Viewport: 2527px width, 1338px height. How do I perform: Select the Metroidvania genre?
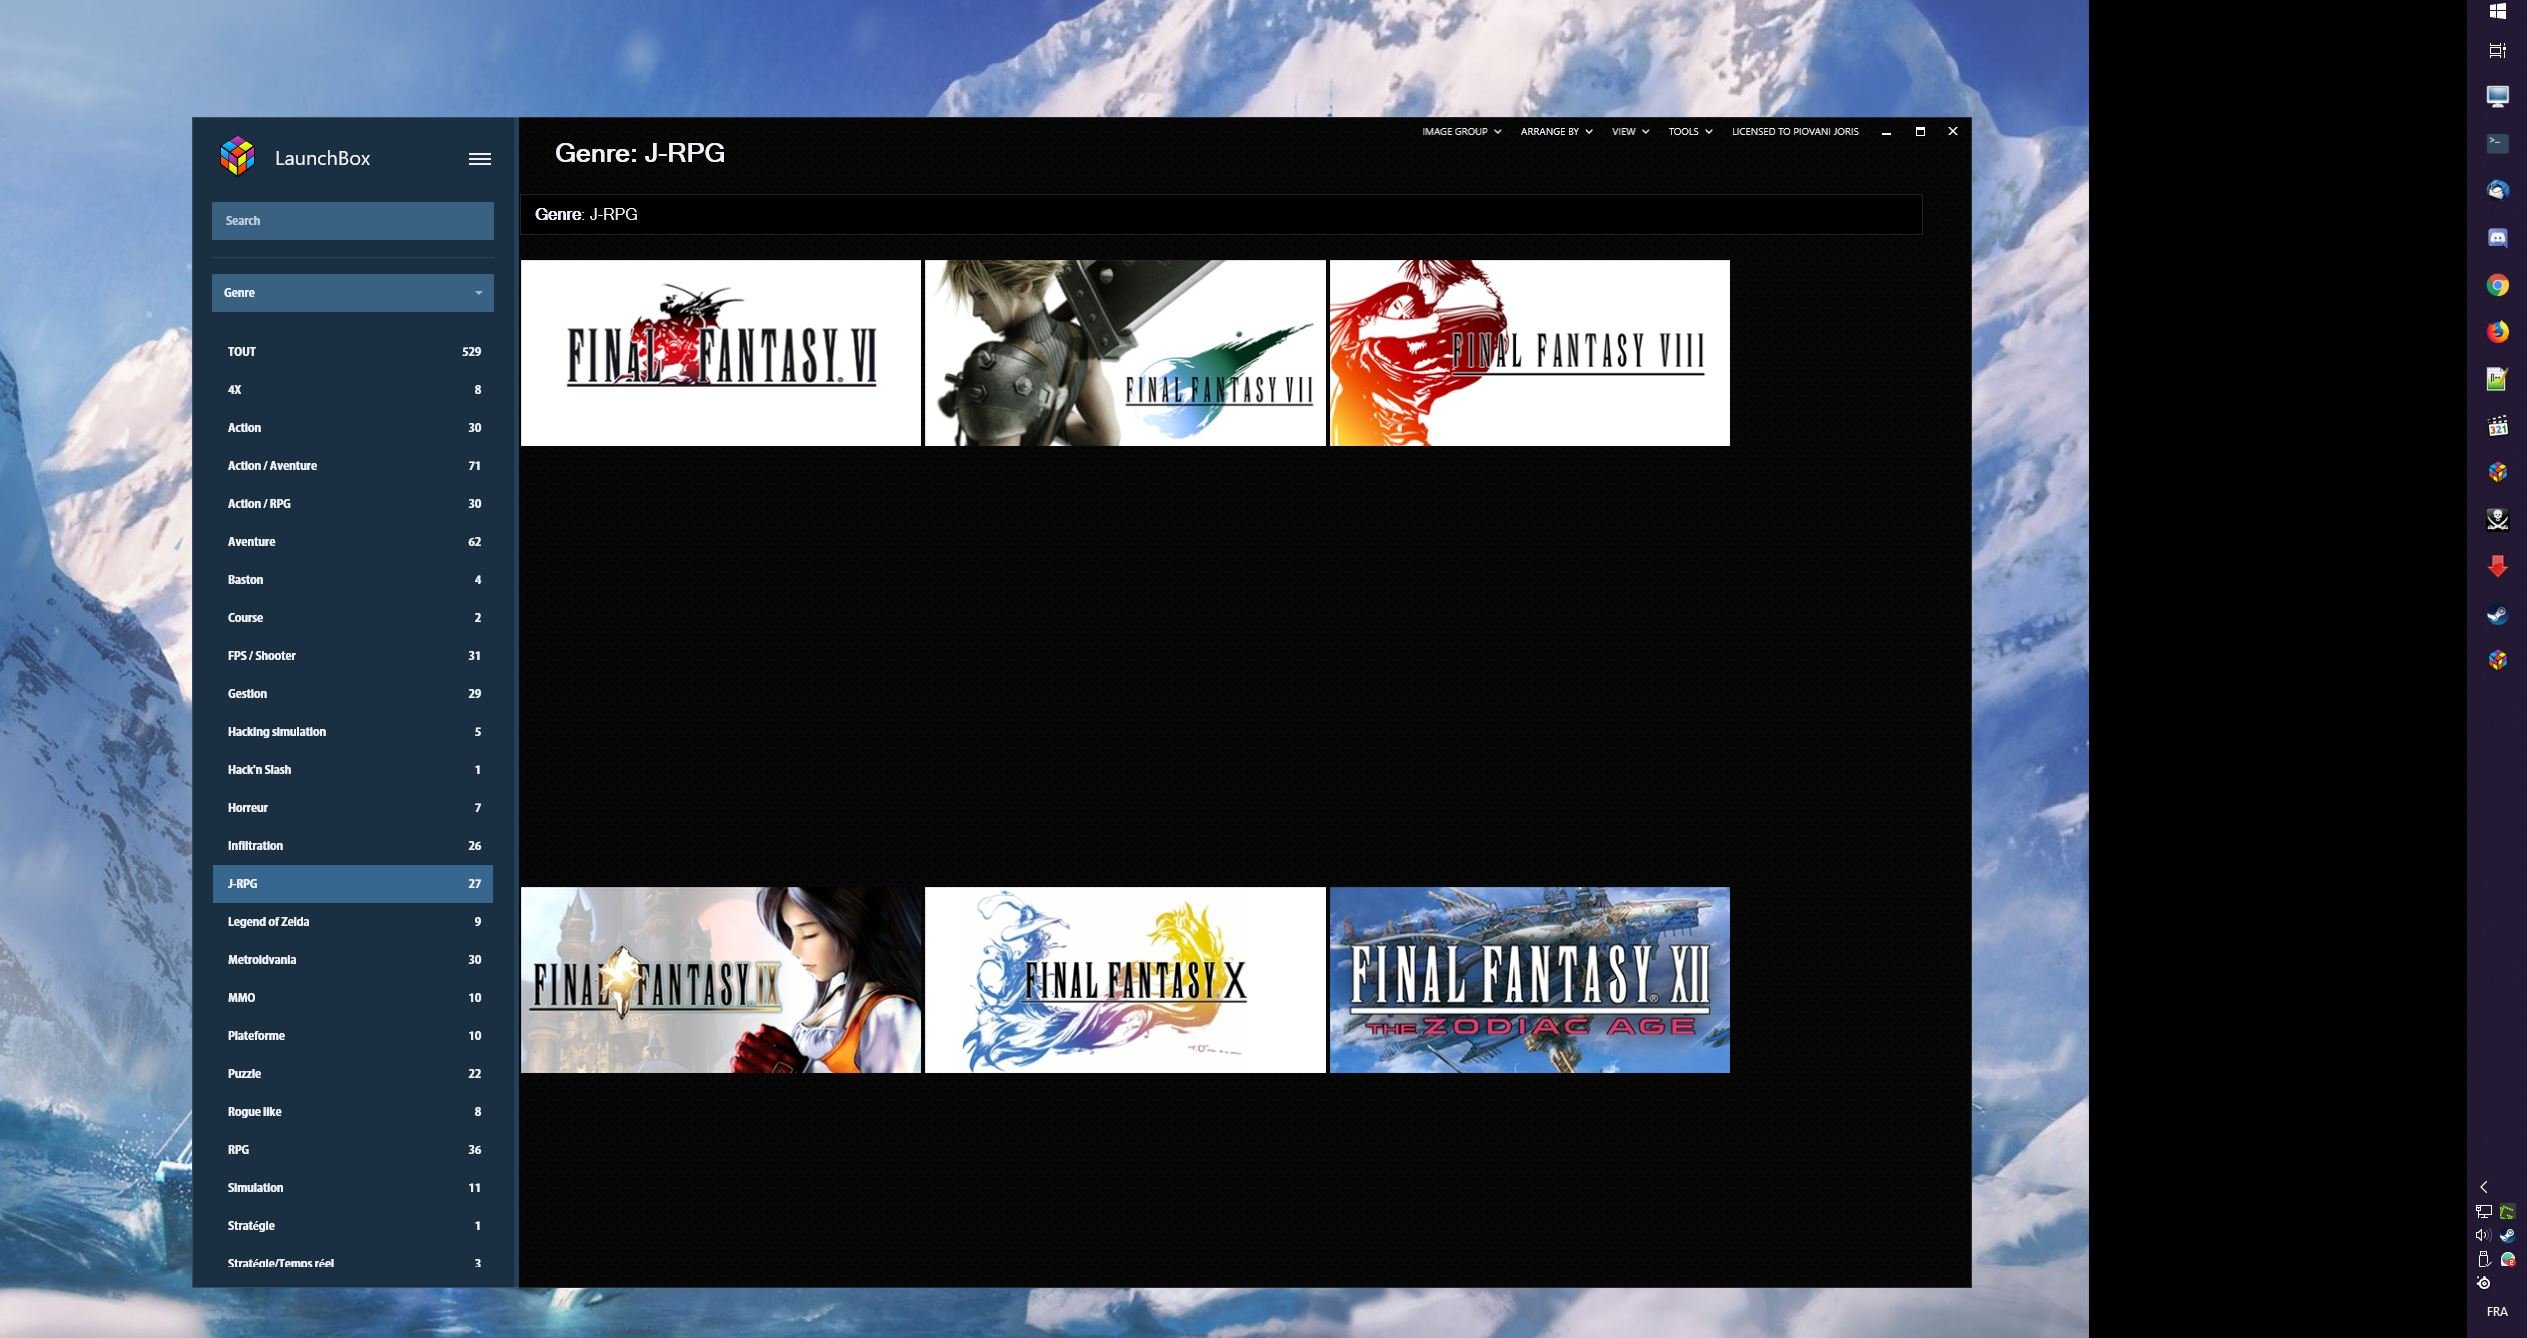pyautogui.click(x=352, y=960)
